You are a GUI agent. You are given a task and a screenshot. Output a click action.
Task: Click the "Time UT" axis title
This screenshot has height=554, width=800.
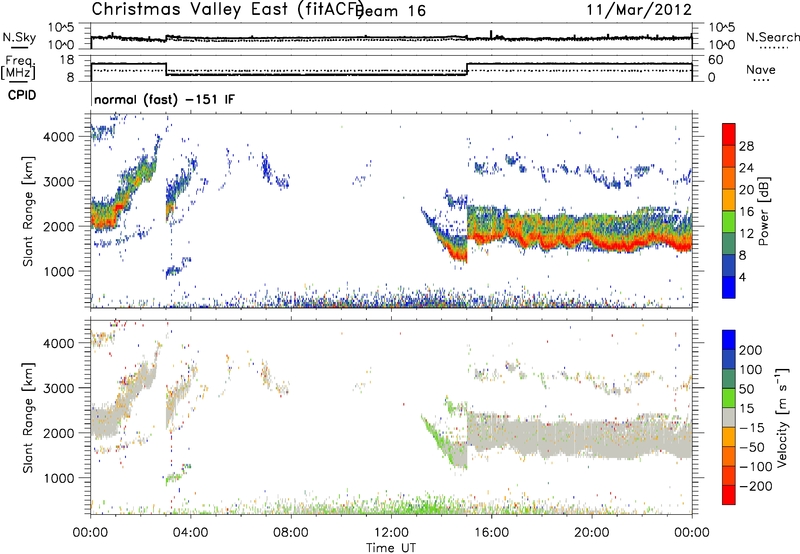coord(391,547)
